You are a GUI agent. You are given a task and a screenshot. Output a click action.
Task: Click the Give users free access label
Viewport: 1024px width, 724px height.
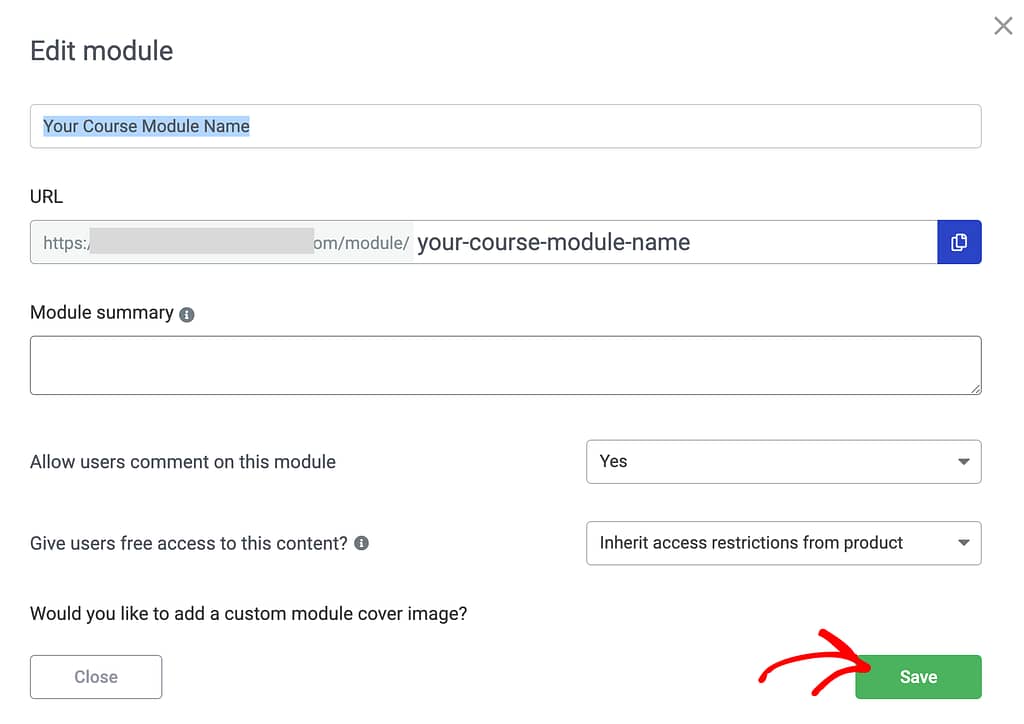coord(188,543)
